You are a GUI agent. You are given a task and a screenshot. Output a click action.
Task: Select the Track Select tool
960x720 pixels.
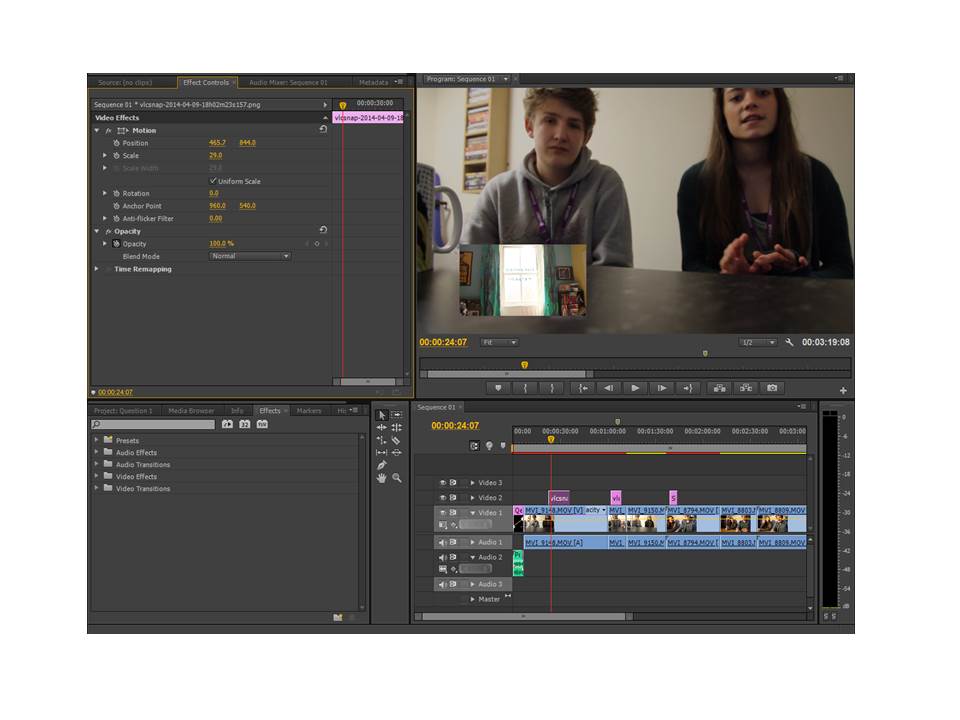click(x=397, y=415)
